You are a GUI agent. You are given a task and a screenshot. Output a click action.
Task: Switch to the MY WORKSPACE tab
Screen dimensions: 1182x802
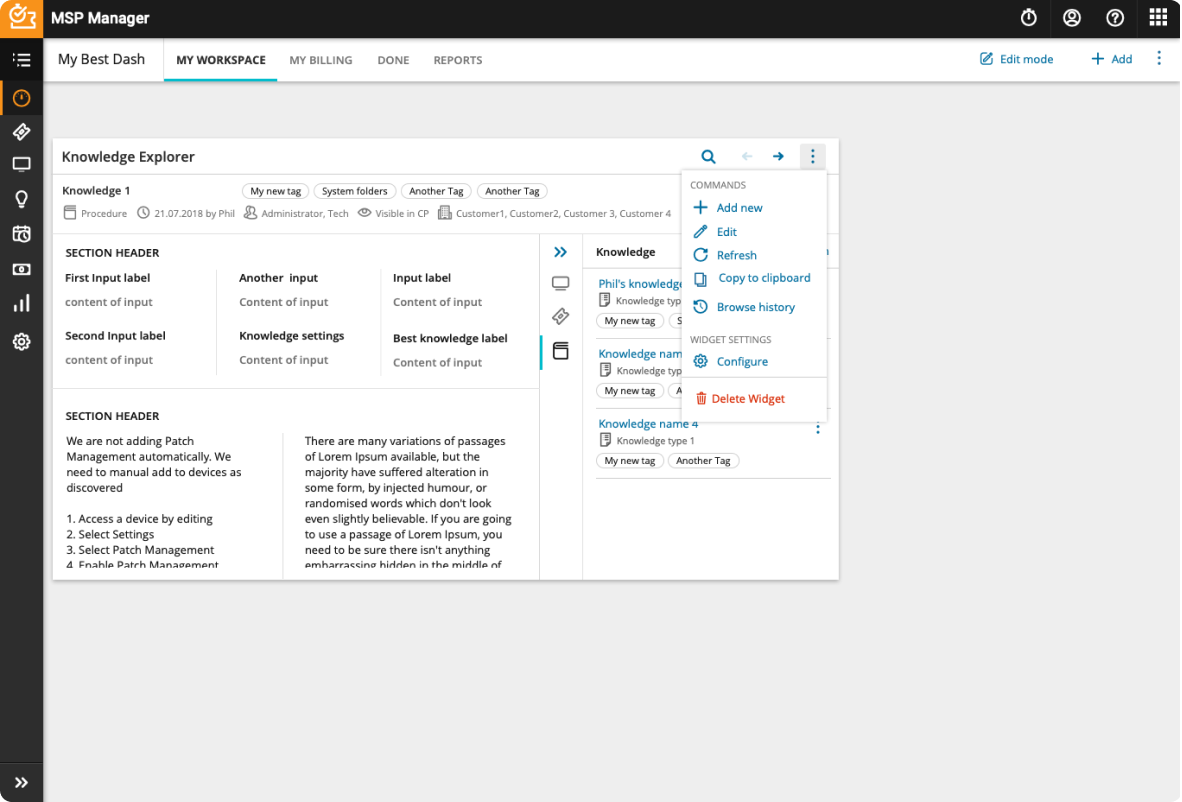click(x=221, y=60)
